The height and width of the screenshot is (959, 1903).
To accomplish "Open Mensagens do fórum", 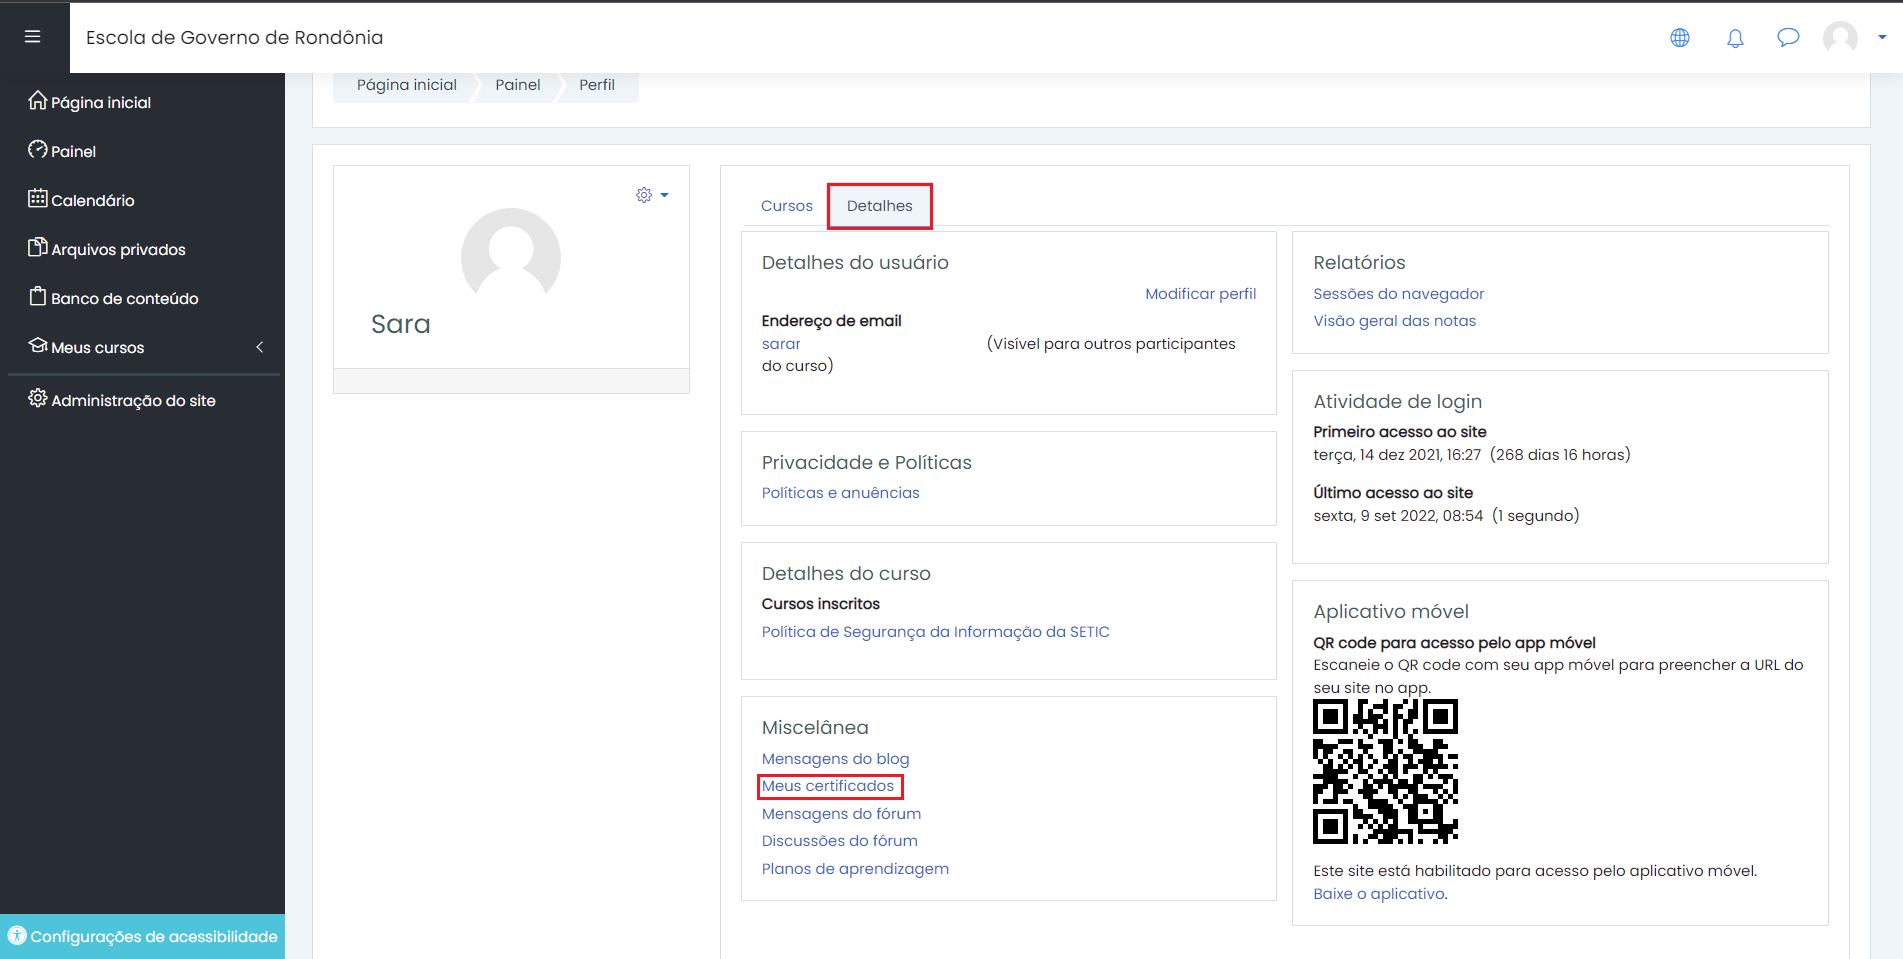I will [x=842, y=814].
